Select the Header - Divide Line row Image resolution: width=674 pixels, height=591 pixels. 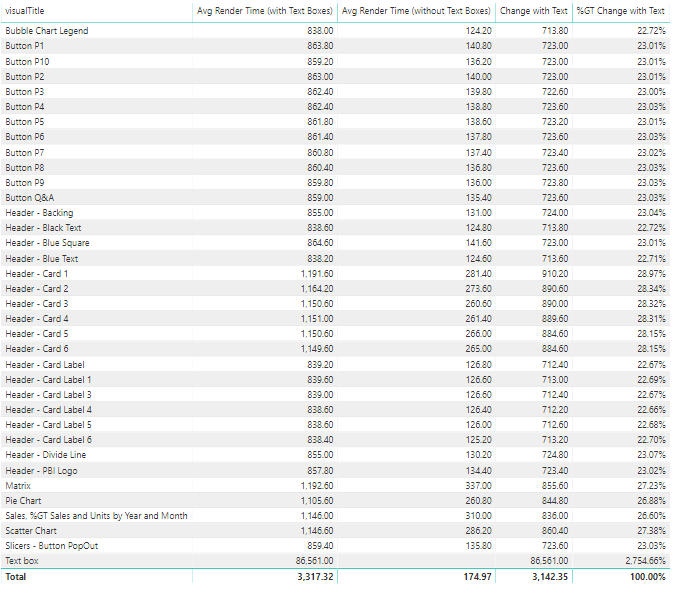pos(335,455)
